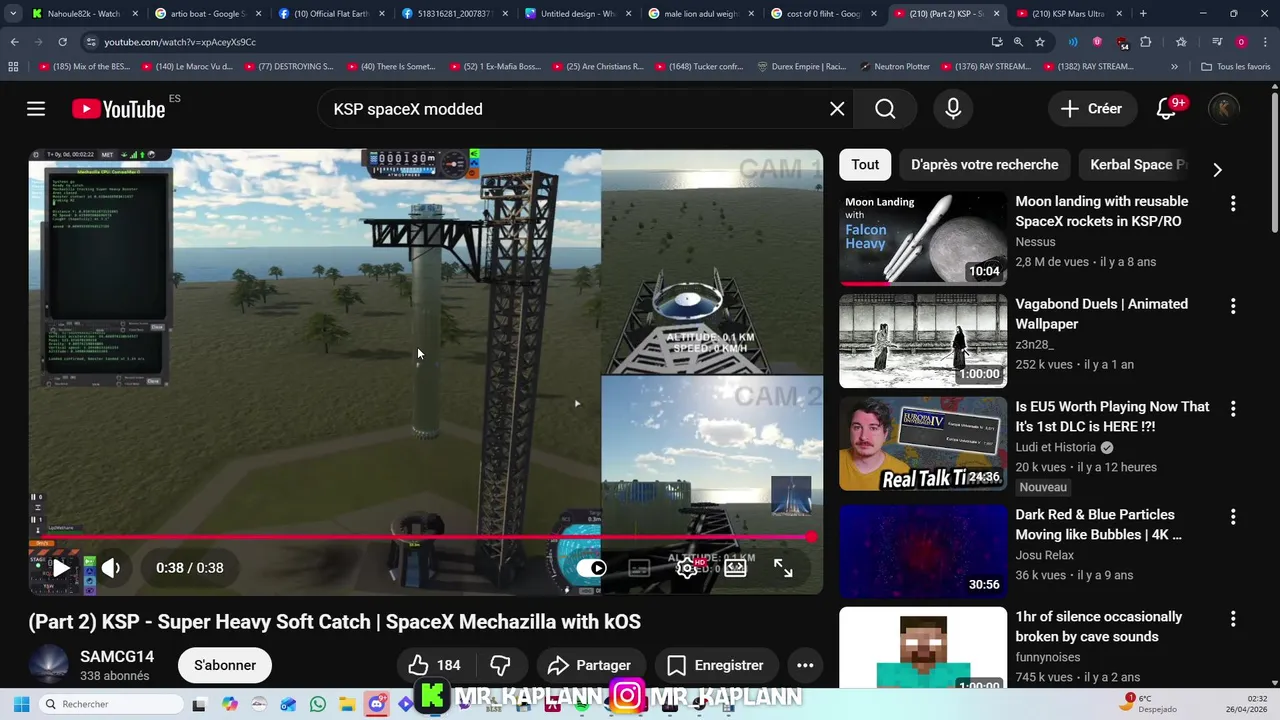This screenshot has width=1280, height=720.
Task: Save the video with Enregistrer
Action: point(716,665)
